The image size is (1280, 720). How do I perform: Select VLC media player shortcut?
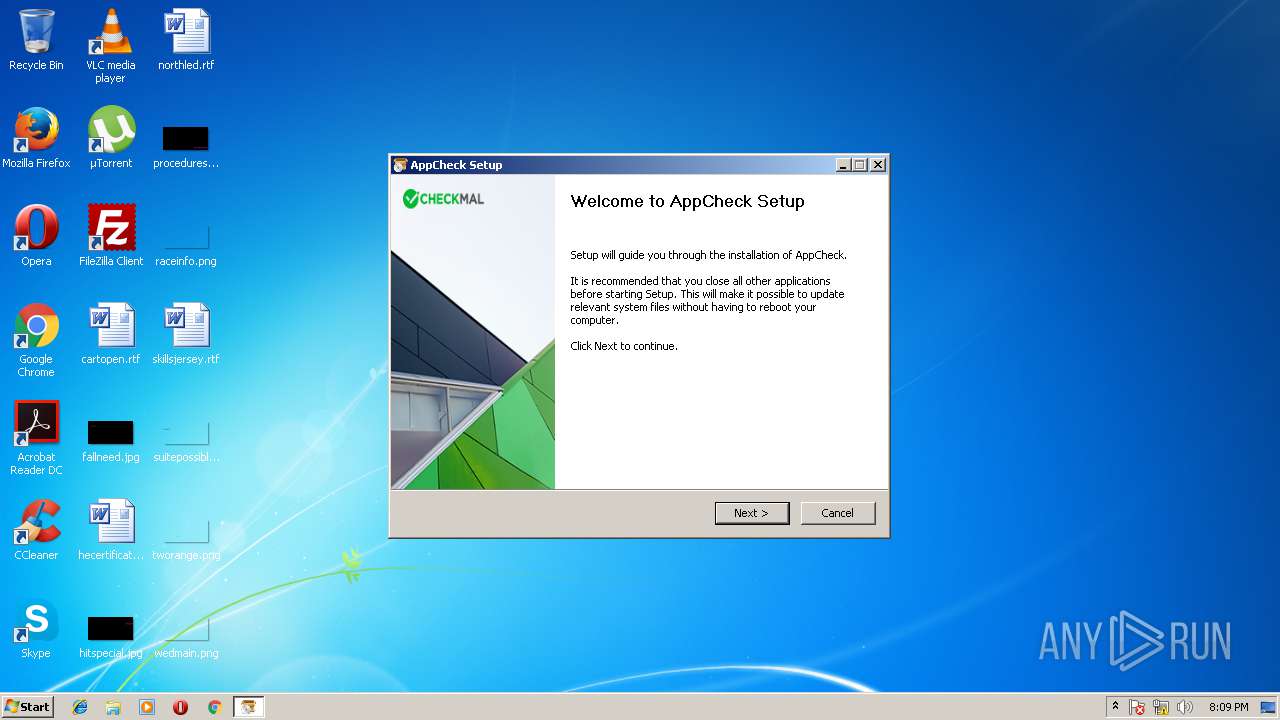point(110,46)
